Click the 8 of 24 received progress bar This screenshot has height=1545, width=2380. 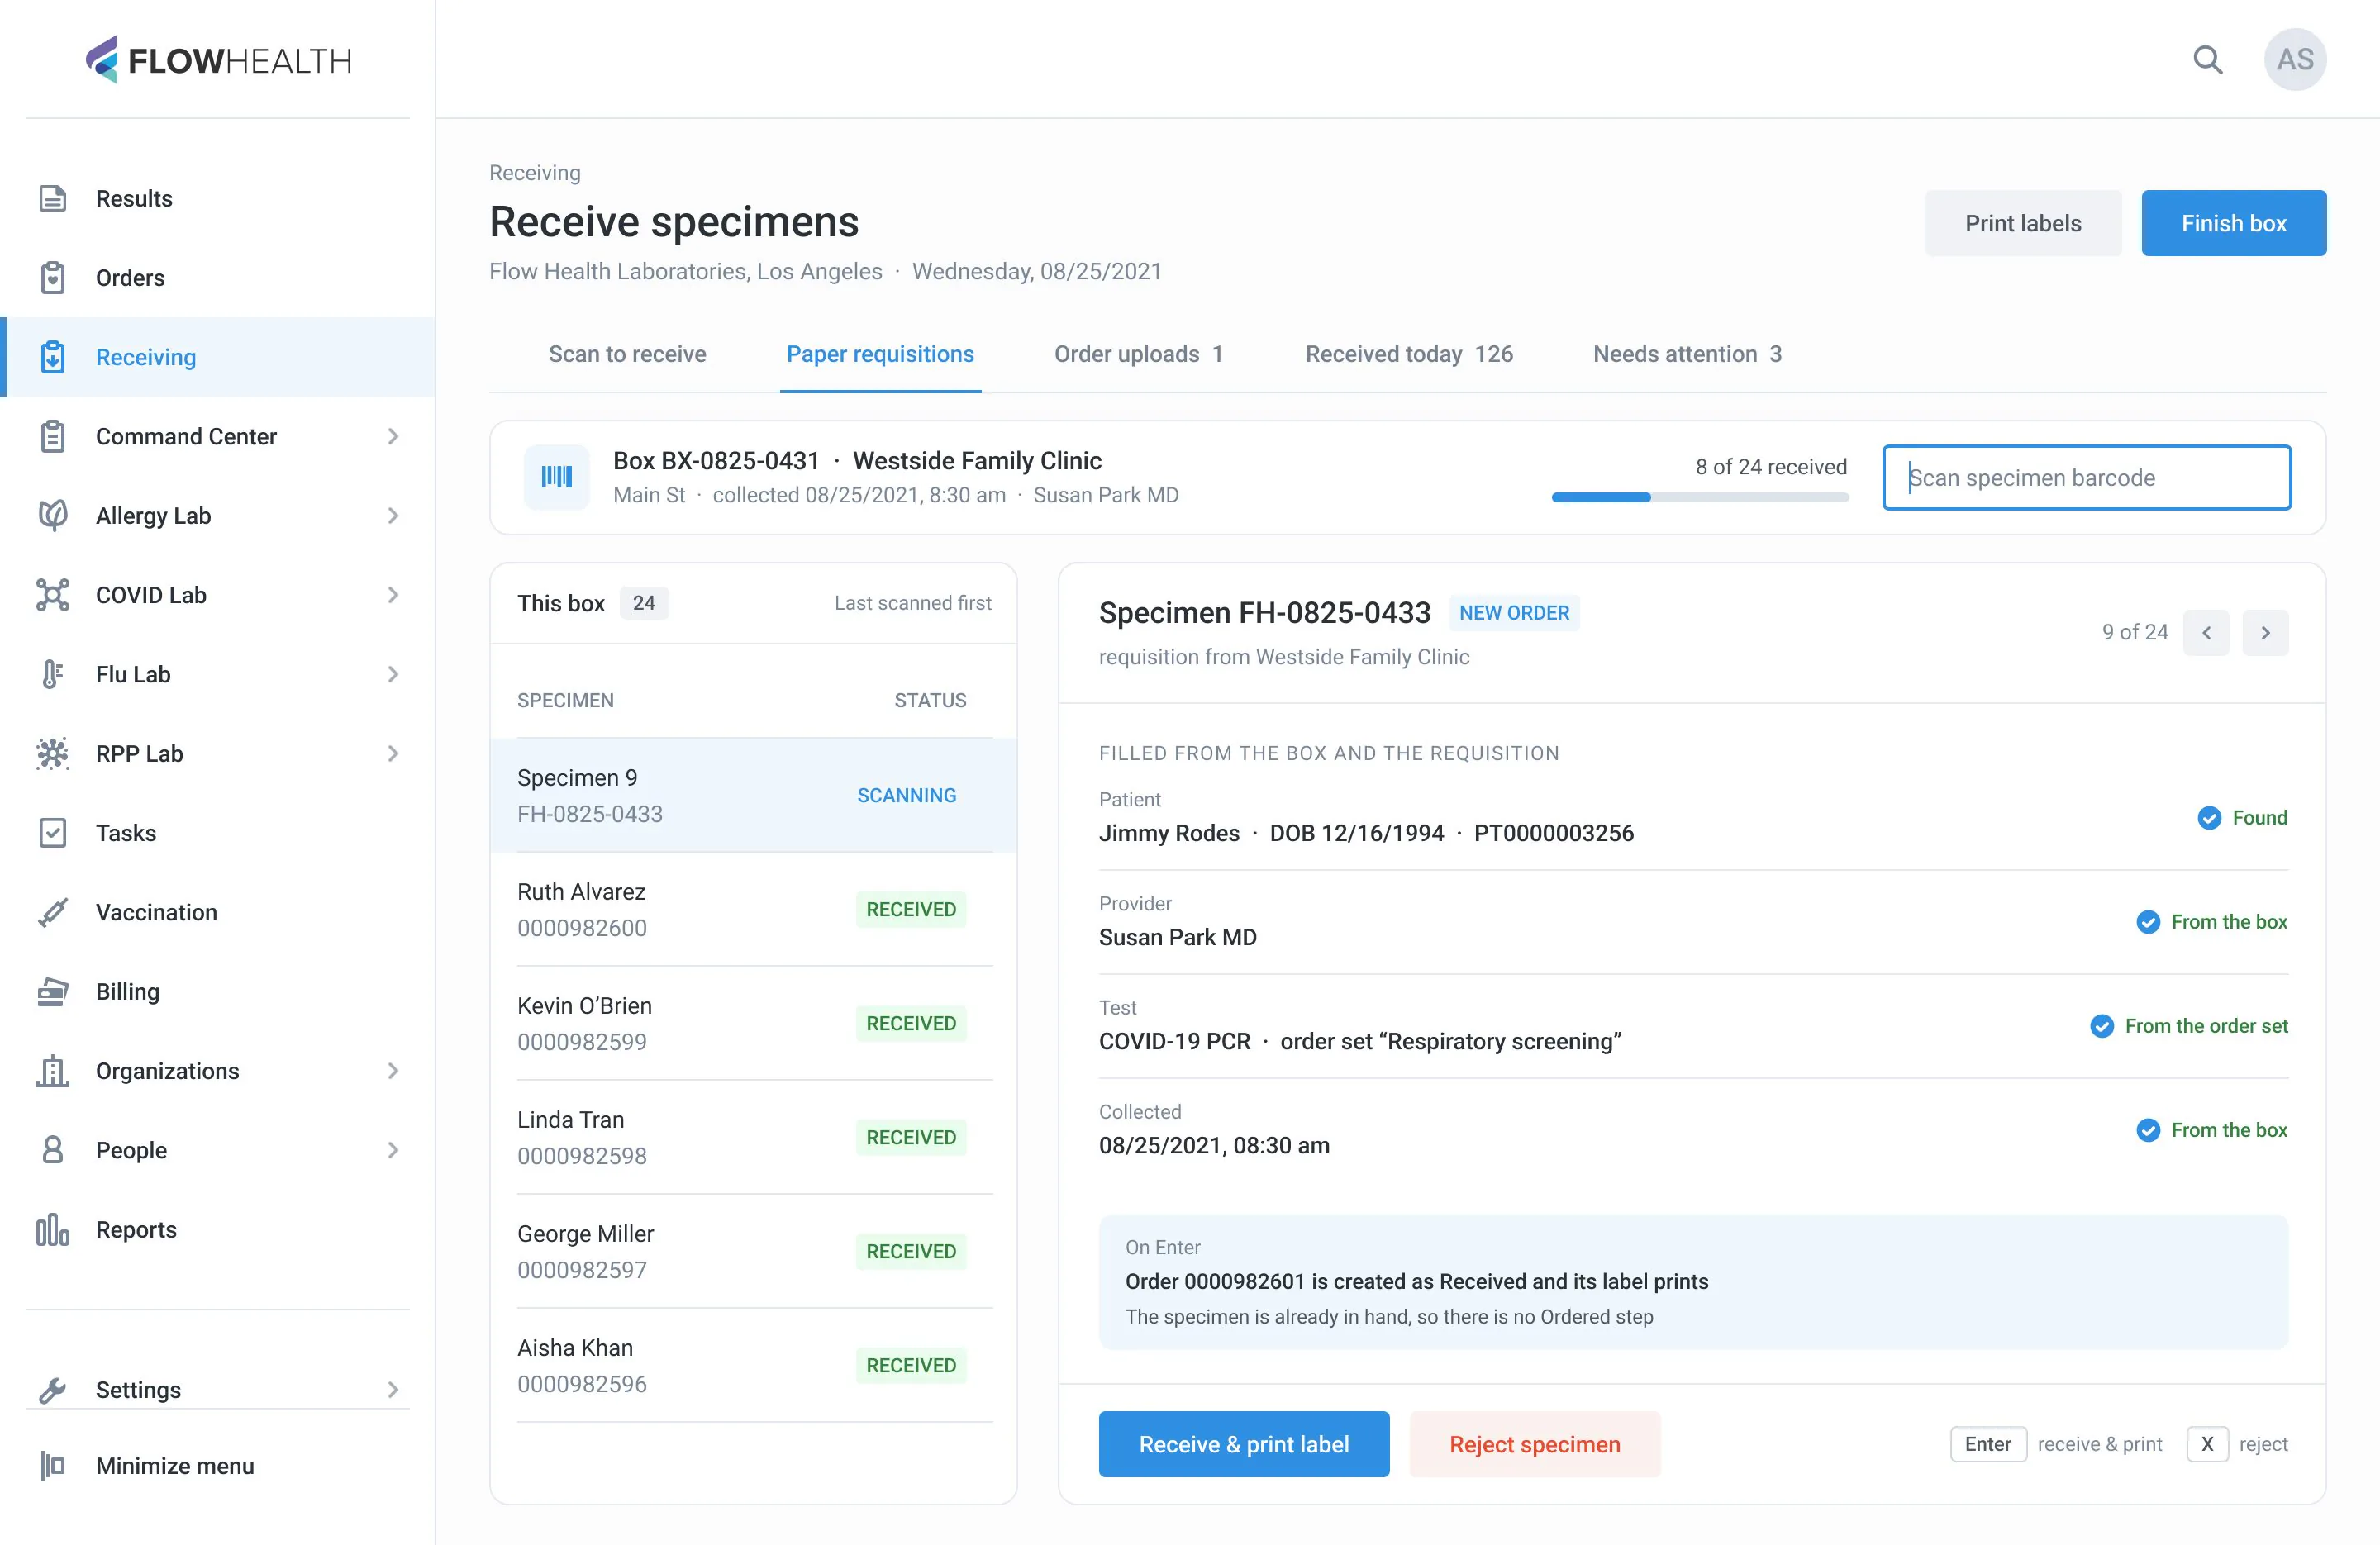1700,497
